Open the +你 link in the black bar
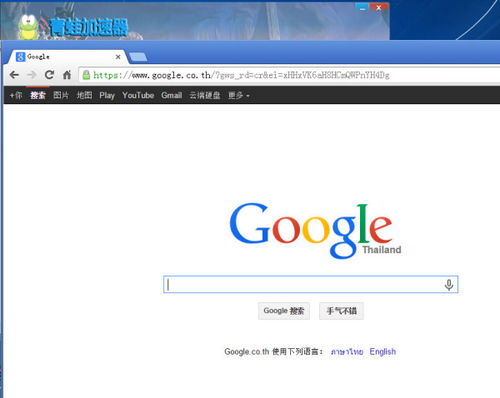Screen dimensions: 500x398 tap(16, 95)
